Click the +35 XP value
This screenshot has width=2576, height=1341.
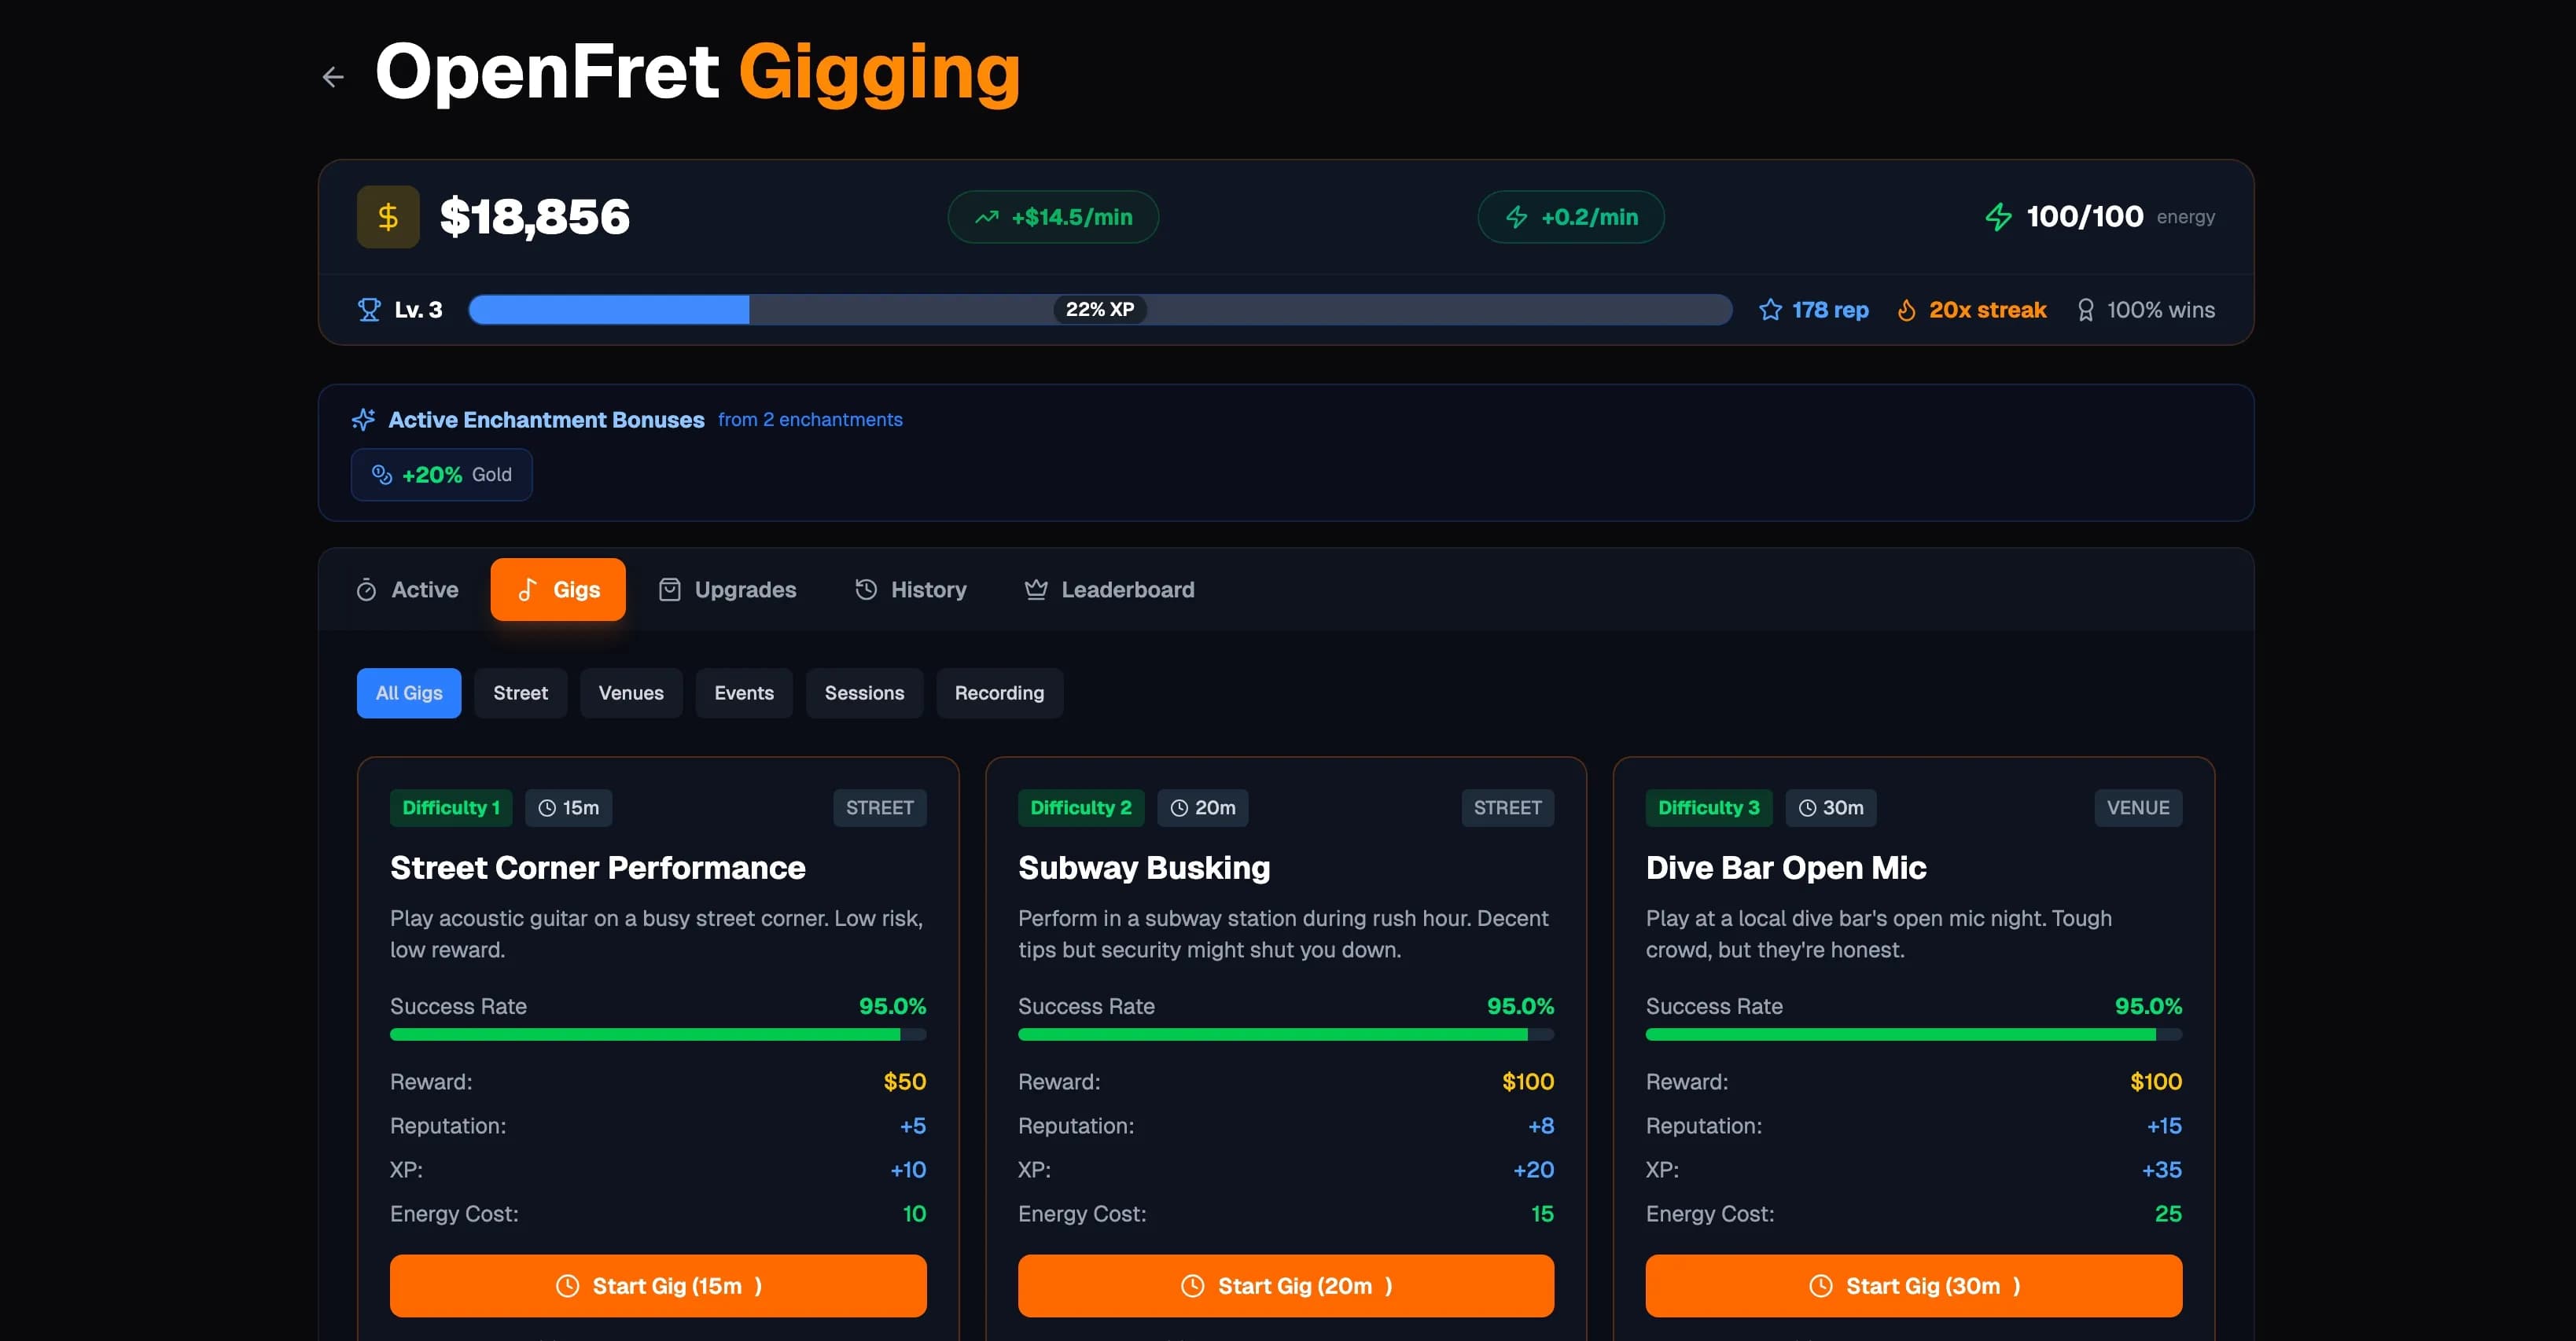pyautogui.click(x=2162, y=1170)
